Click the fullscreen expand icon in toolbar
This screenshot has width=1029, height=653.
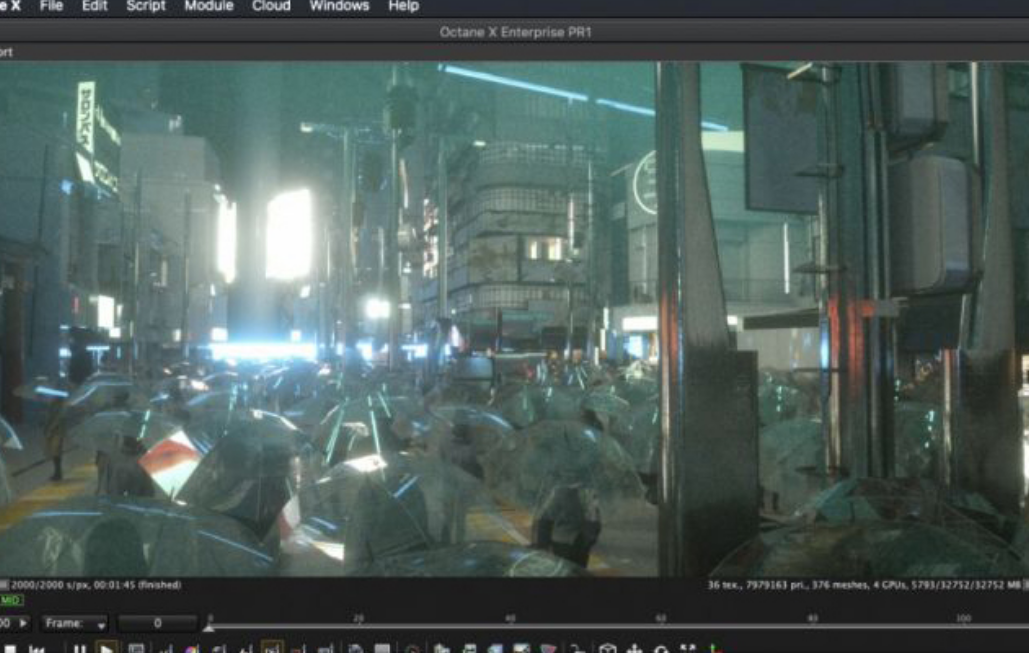(x=688, y=649)
